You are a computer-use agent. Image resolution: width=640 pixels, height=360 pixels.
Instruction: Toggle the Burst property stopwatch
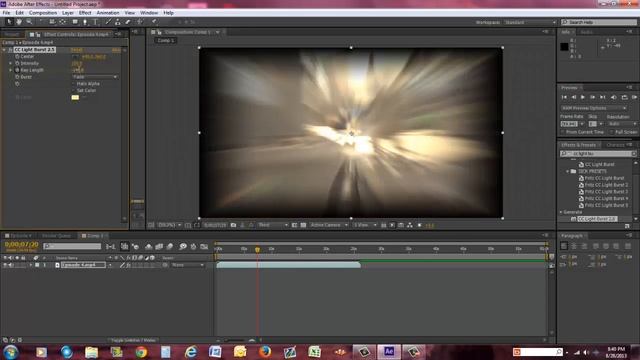point(17,77)
